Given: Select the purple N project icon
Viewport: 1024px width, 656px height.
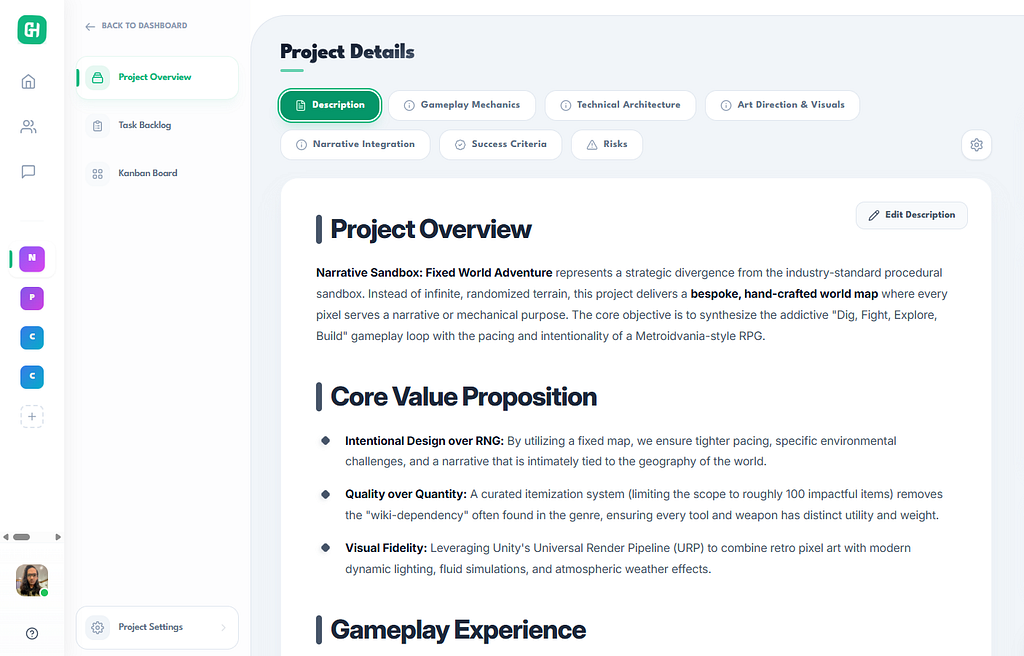Looking at the screenshot, I should click(x=32, y=259).
